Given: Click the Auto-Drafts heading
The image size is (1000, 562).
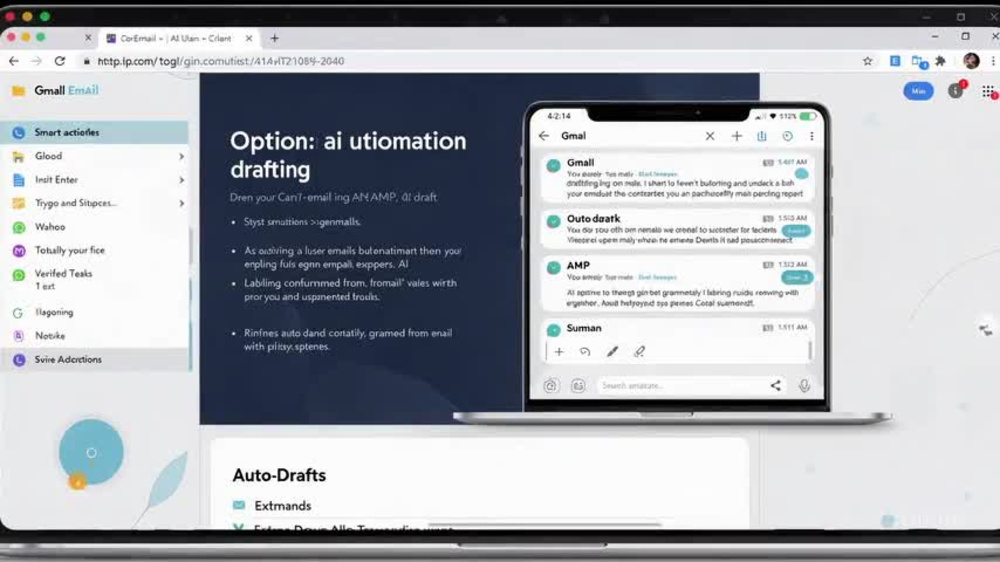Looking at the screenshot, I should pyautogui.click(x=279, y=475).
